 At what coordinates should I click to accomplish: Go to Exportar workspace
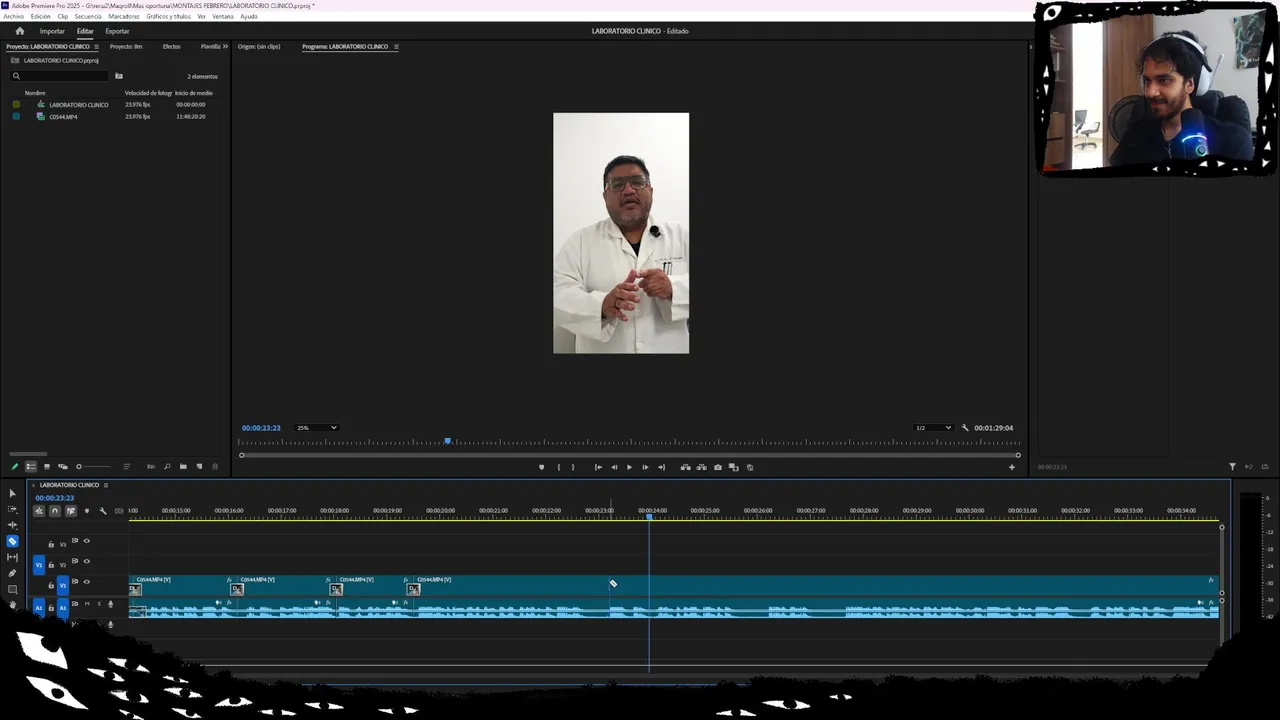[117, 31]
